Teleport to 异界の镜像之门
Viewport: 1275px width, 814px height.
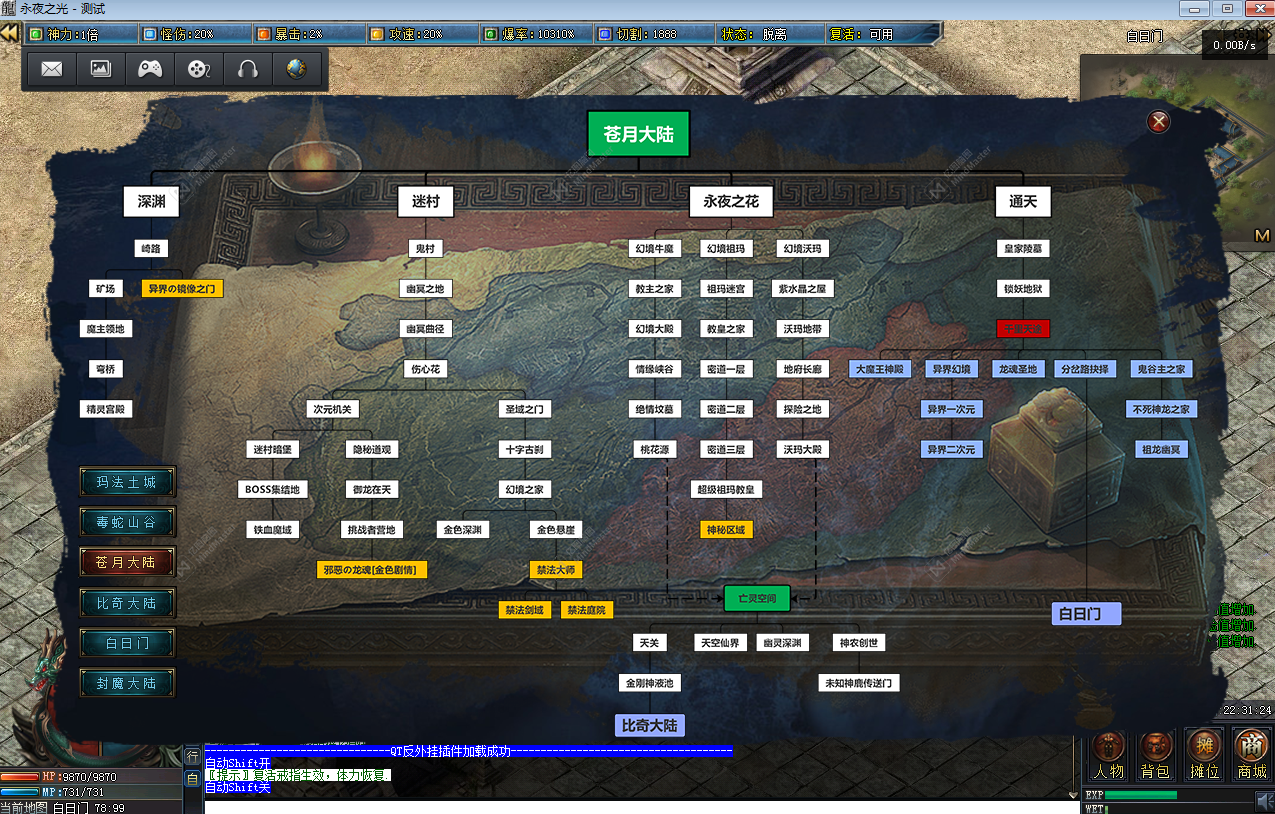point(182,289)
